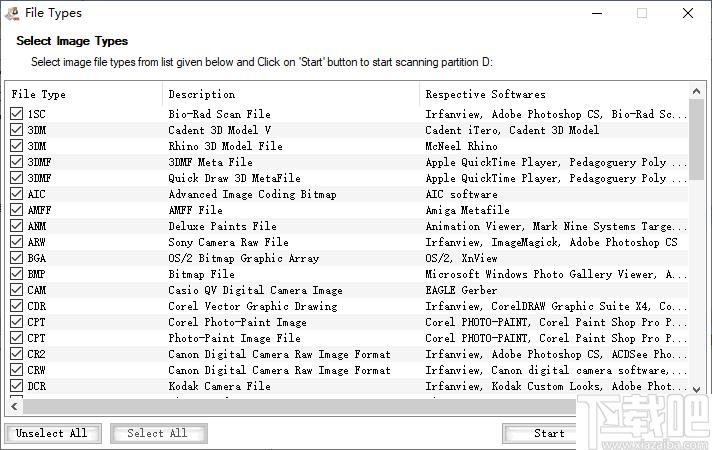This screenshot has width=712, height=450.
Task: Click the 'Amiga Metafile' software cell
Action: [467, 210]
